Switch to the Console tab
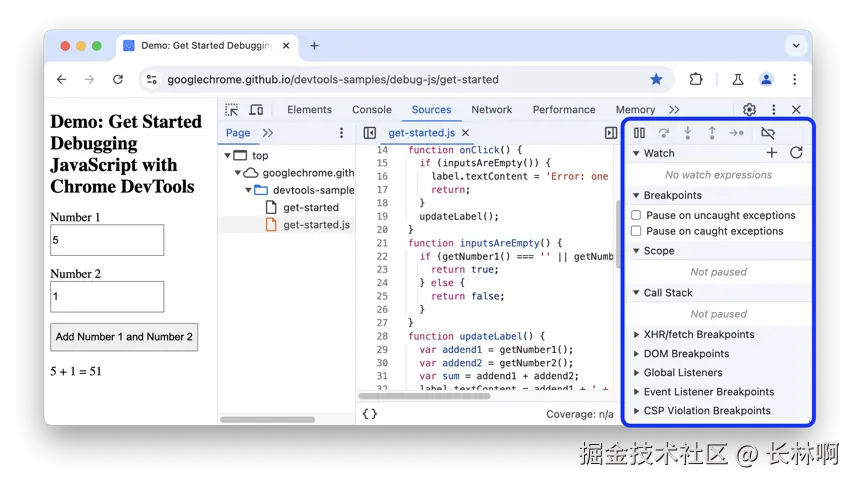 tap(372, 110)
